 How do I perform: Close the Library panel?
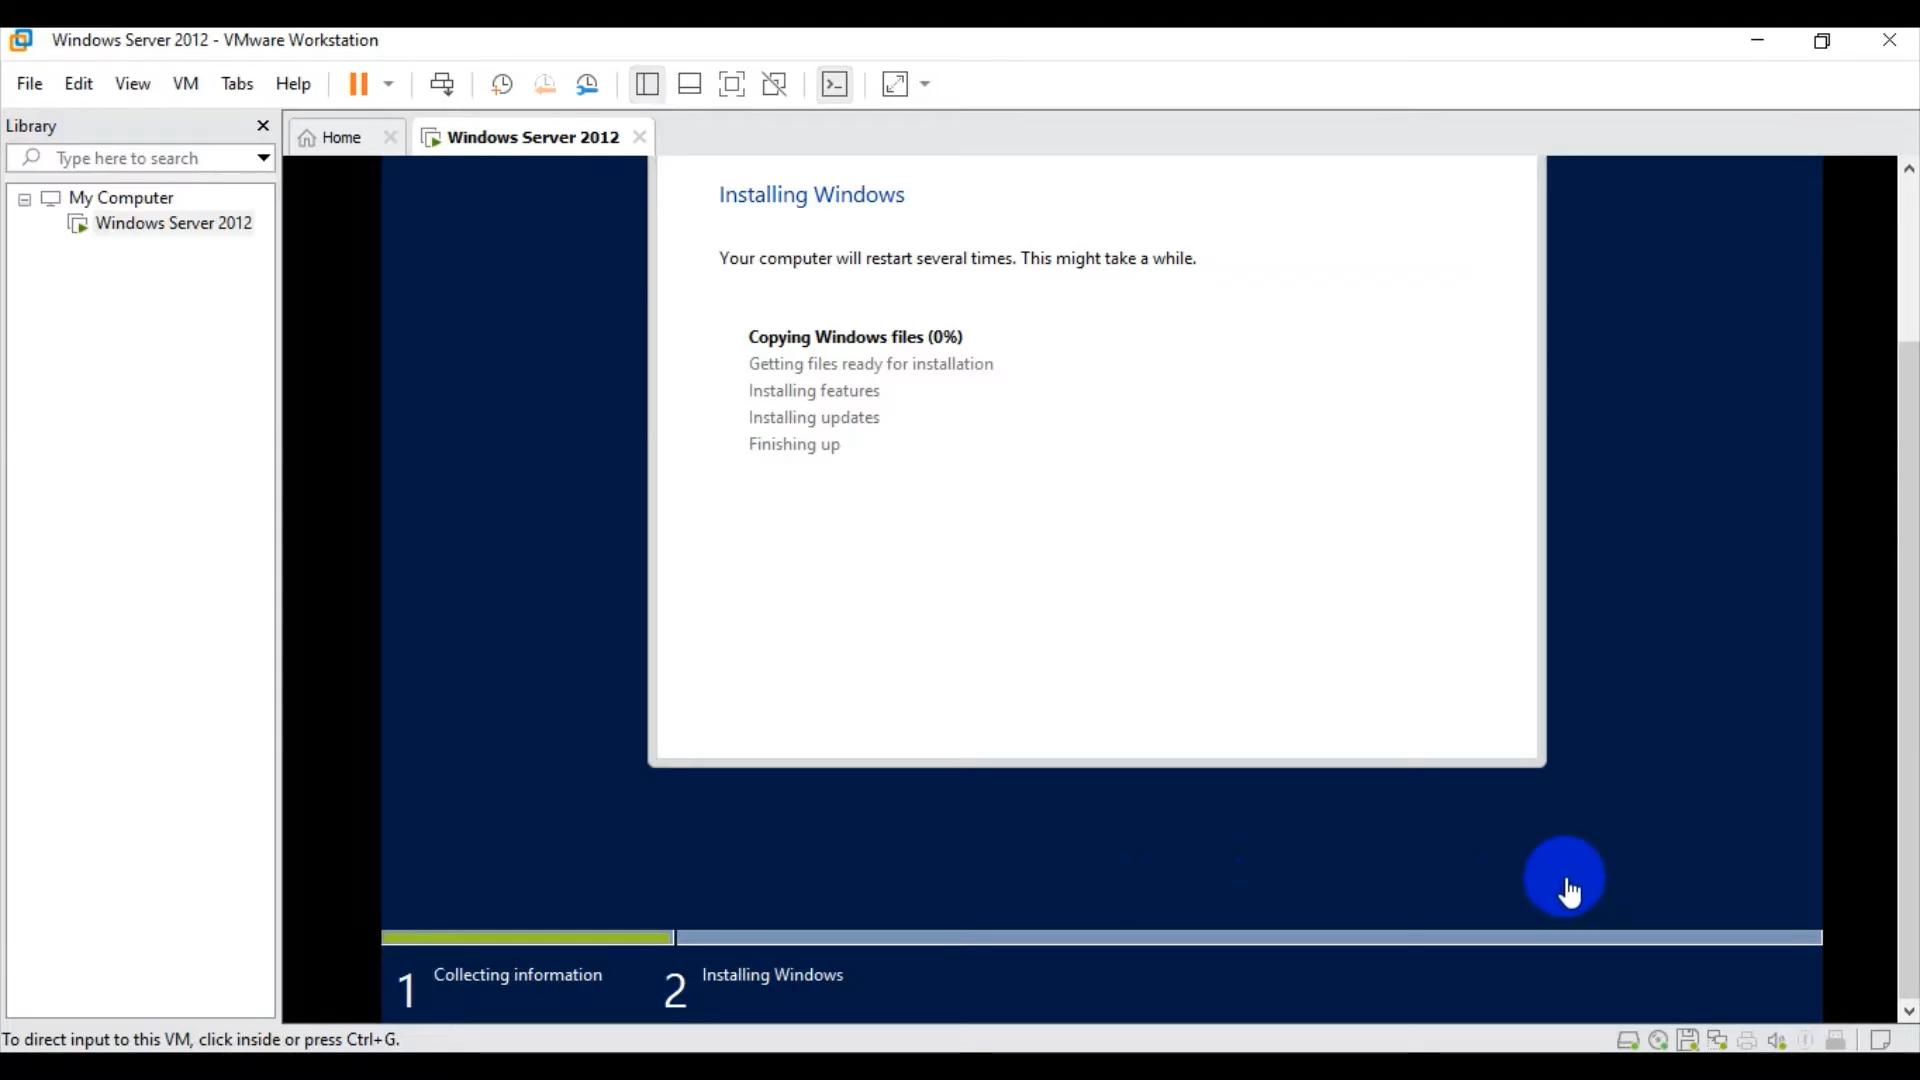[263, 126]
